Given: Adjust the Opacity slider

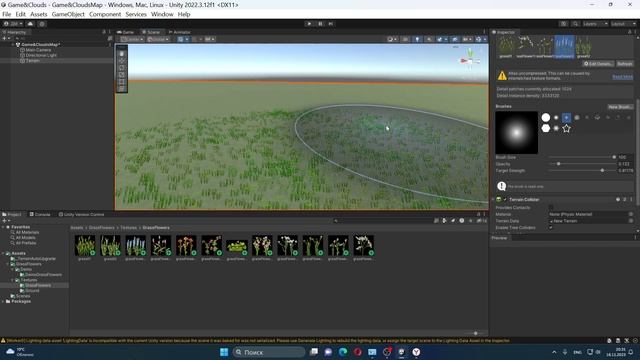Looking at the screenshot, I should (x=582, y=164).
